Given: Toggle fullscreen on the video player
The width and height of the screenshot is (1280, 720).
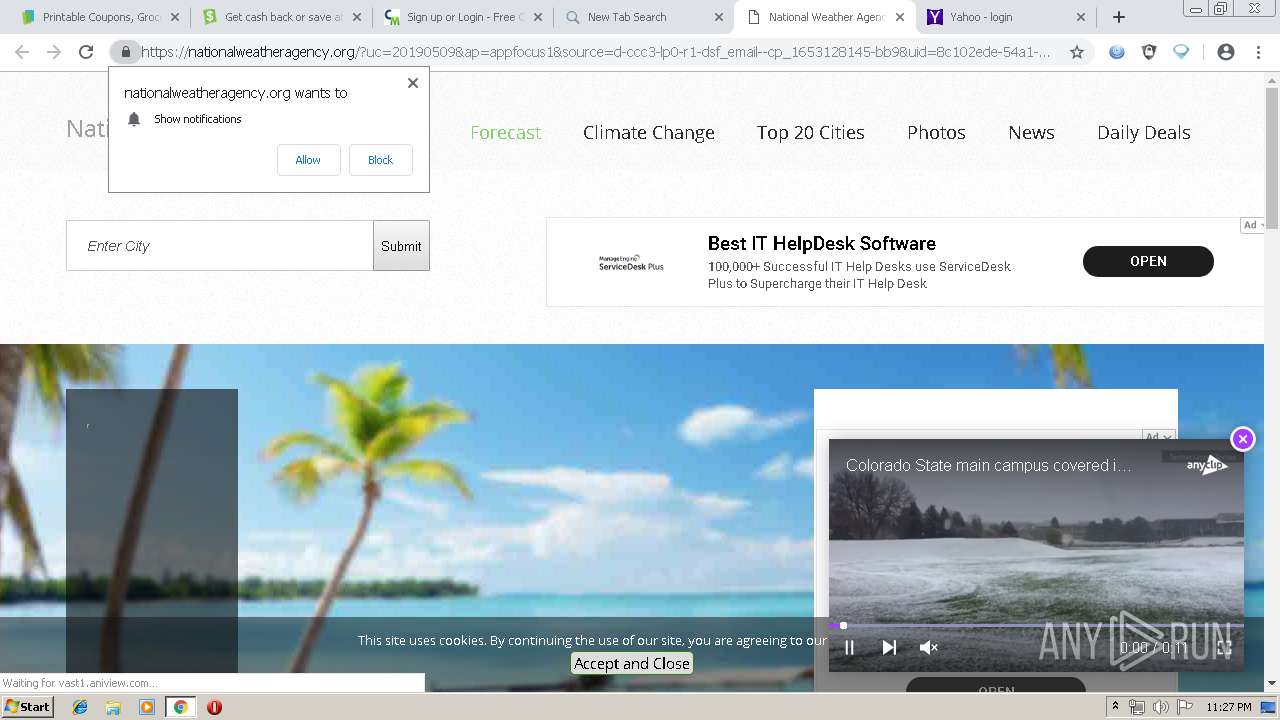Looking at the screenshot, I should click(1224, 648).
